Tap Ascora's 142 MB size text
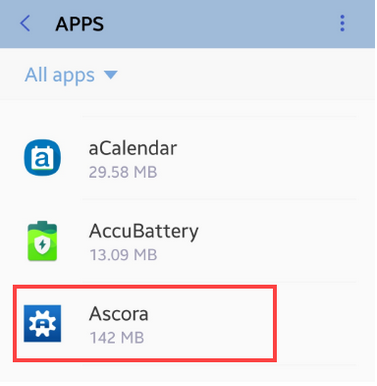 click(117, 338)
